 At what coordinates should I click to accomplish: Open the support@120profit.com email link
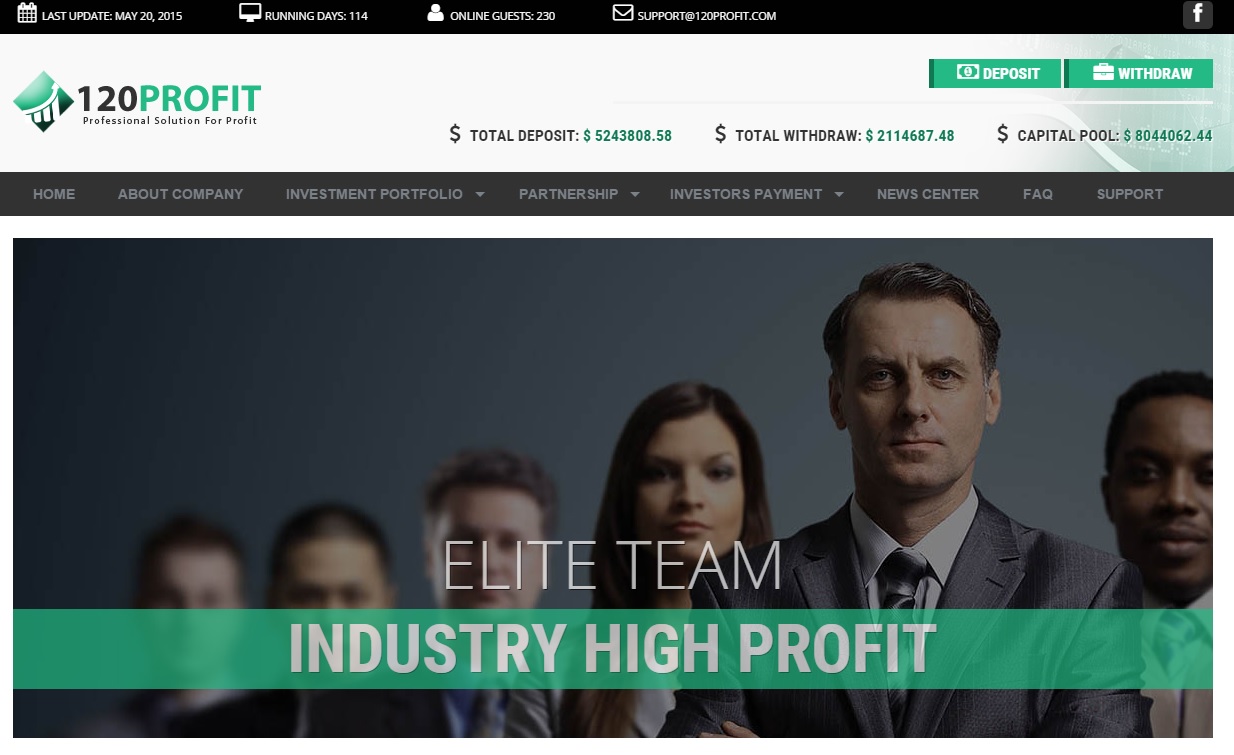pyautogui.click(x=707, y=16)
